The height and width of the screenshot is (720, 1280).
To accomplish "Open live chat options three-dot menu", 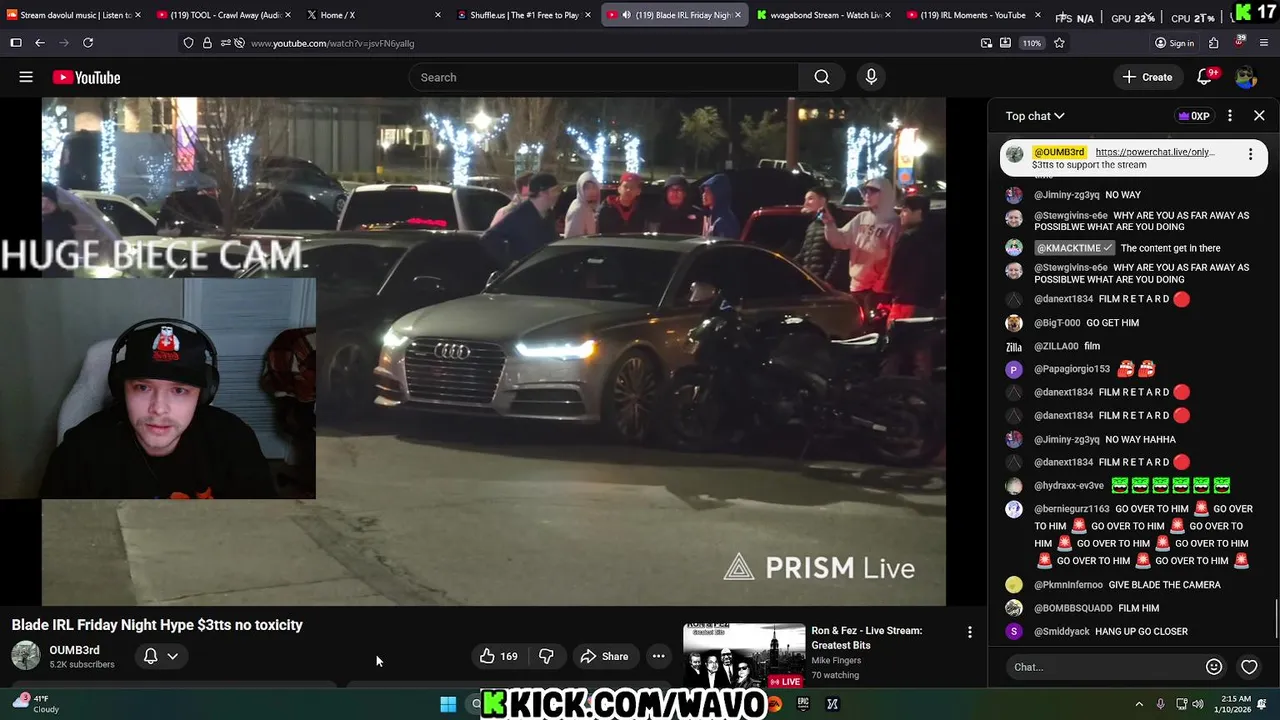I will pos(1230,116).
